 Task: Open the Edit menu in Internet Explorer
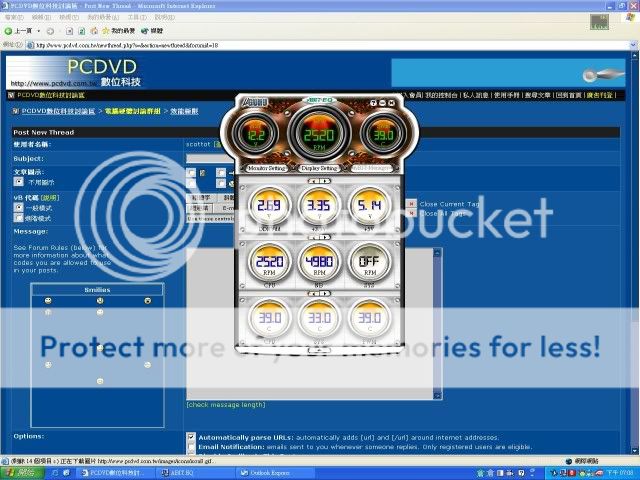[x=41, y=18]
